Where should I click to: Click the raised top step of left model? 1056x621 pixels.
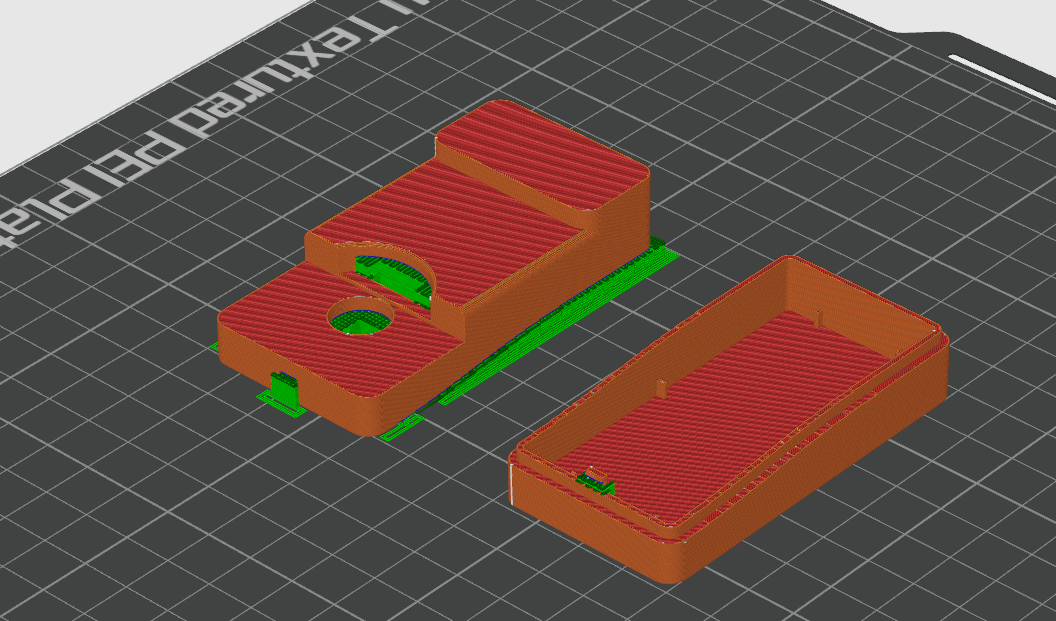(x=545, y=160)
